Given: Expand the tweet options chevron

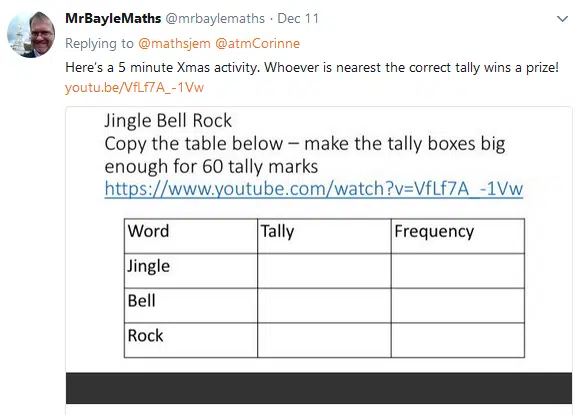Looking at the screenshot, I should 562,19.
